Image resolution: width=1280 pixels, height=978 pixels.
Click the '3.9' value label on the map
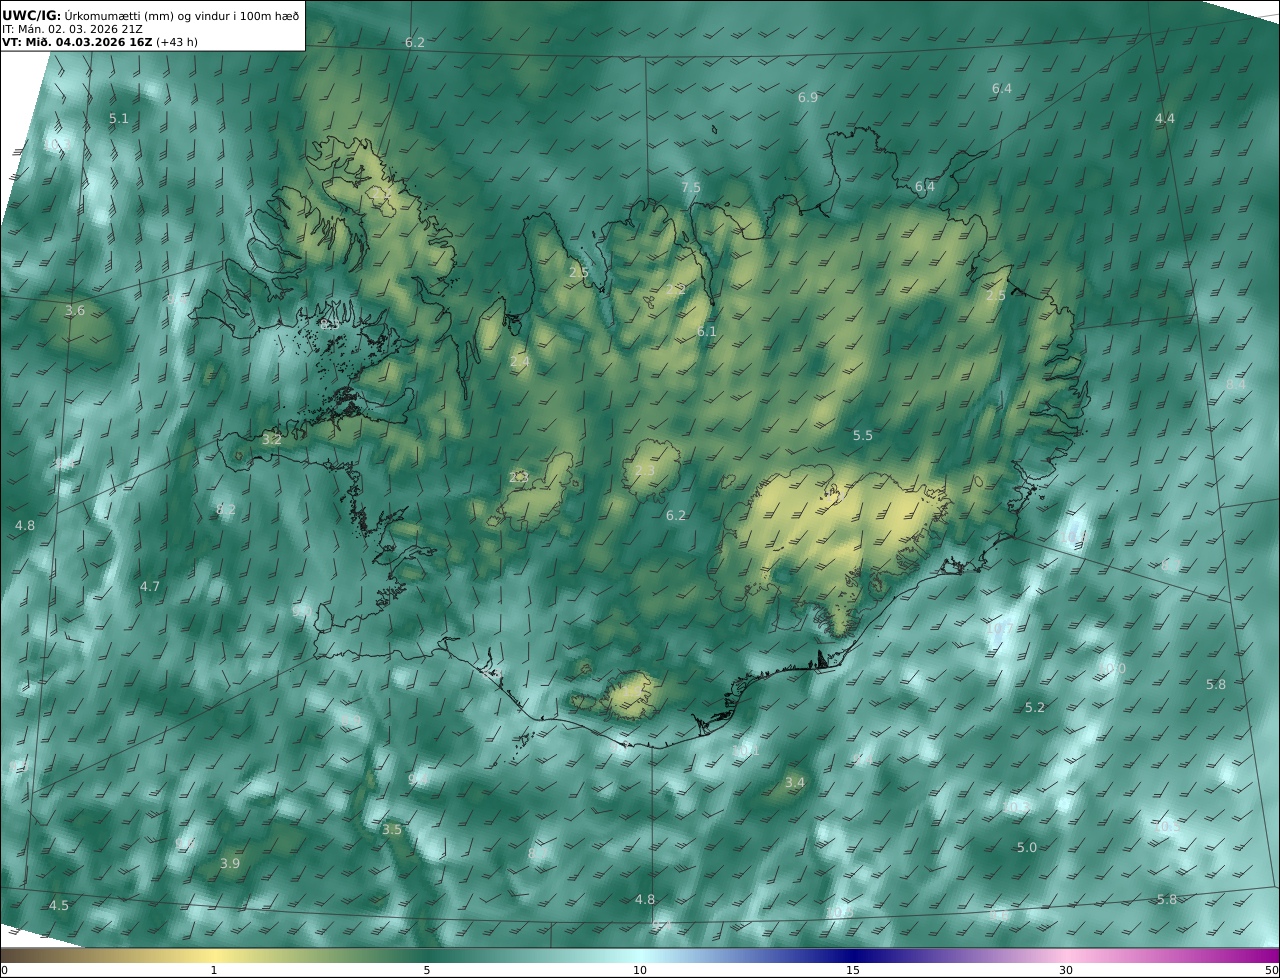[x=230, y=863]
